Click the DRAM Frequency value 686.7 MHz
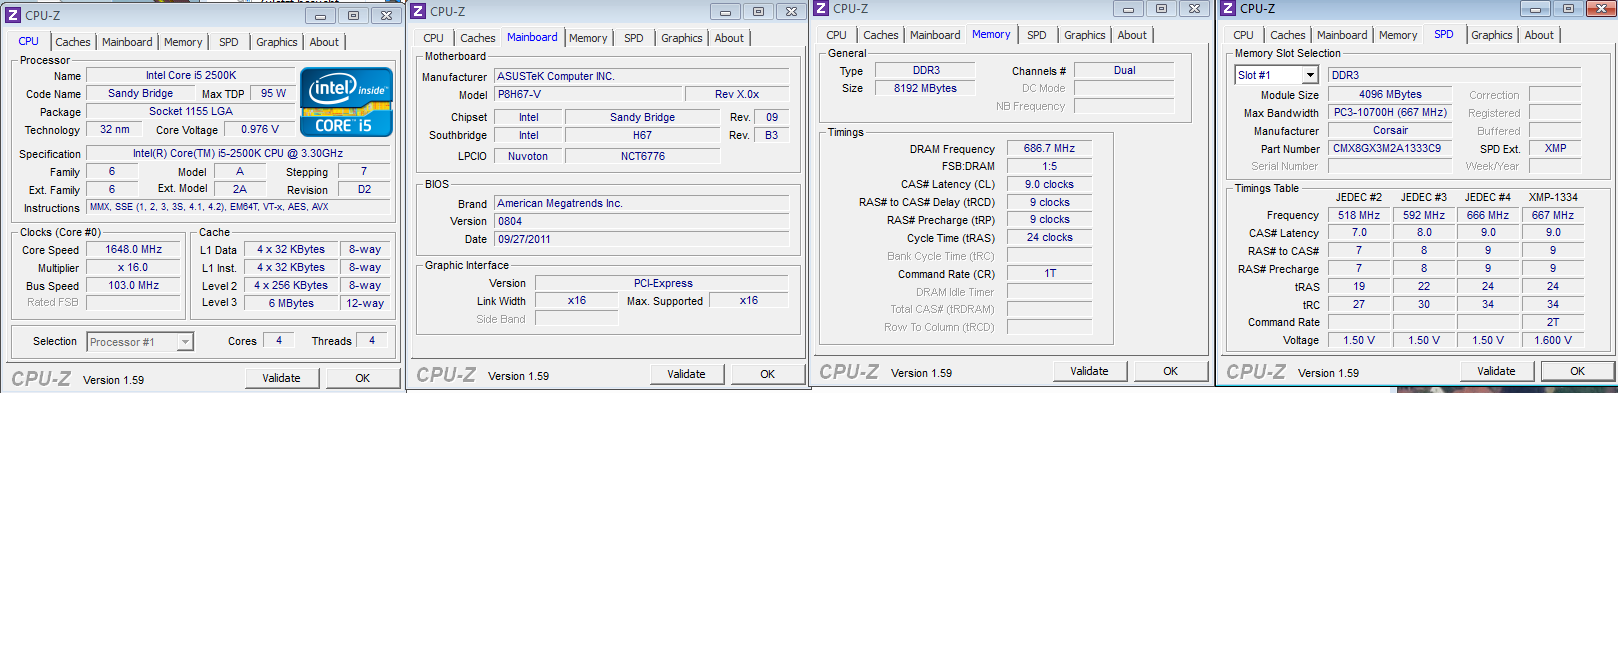1618x648 pixels. [x=1049, y=148]
